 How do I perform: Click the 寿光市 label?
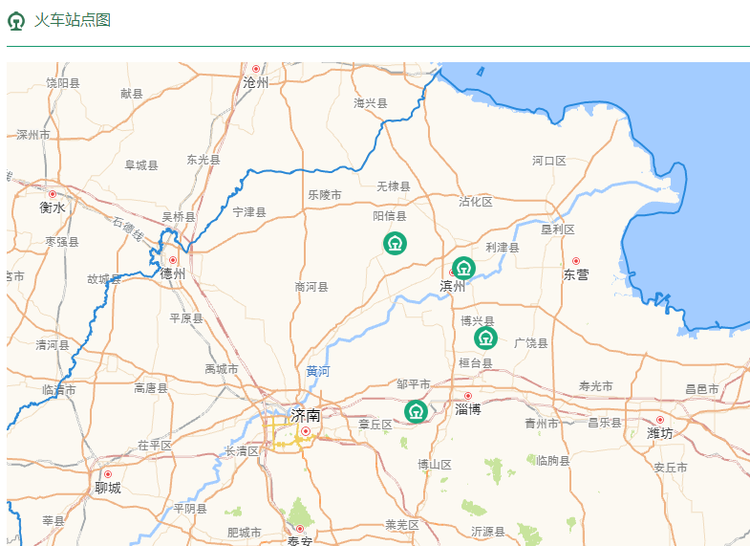click(x=596, y=386)
